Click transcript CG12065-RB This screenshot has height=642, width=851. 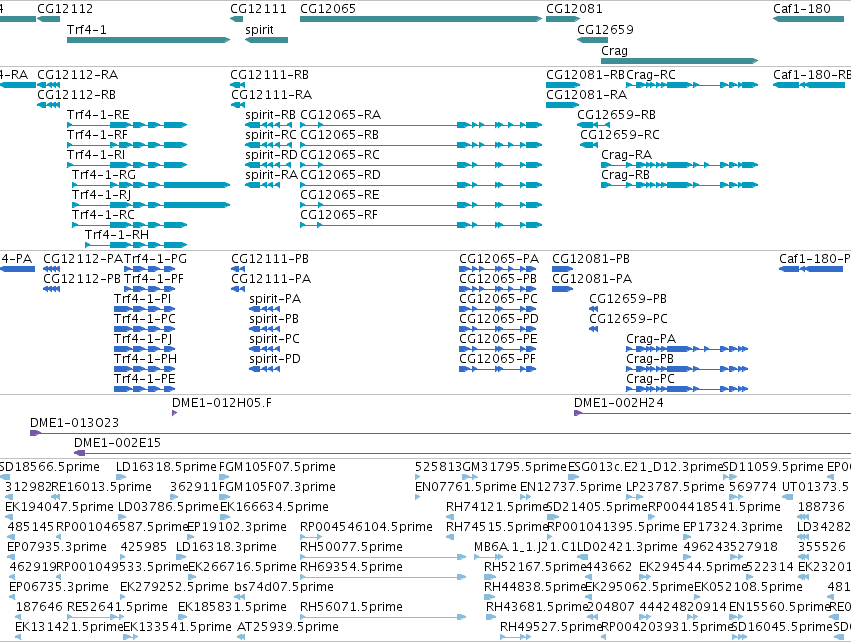coord(421,145)
